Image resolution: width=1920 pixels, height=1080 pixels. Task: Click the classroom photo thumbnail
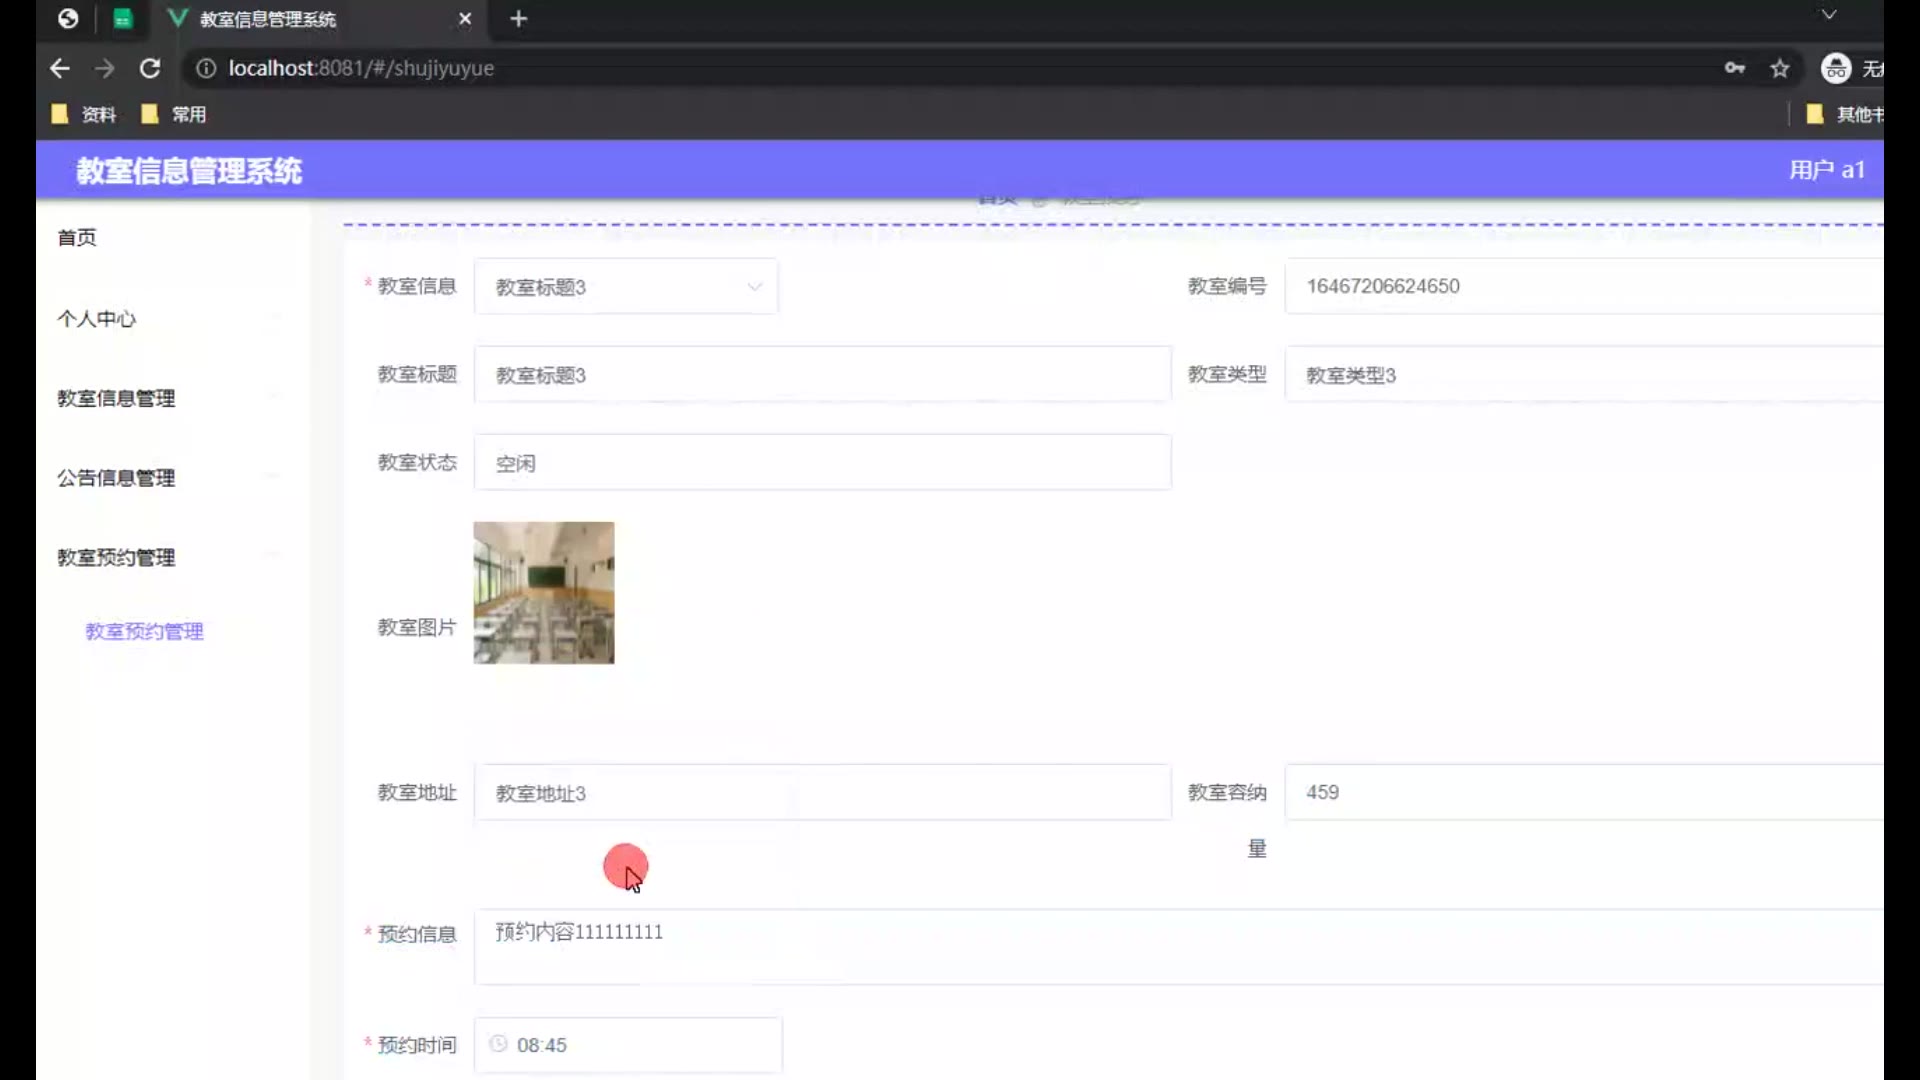(x=544, y=593)
